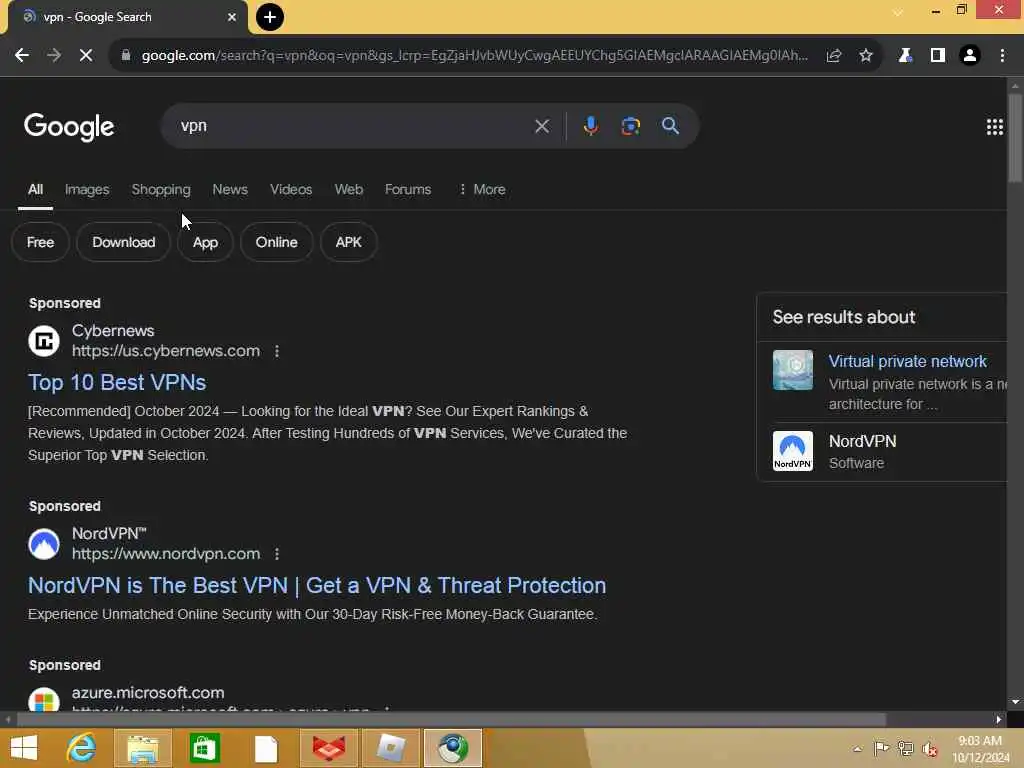Apply the Online filter chip
The height and width of the screenshot is (768, 1024).
click(277, 242)
